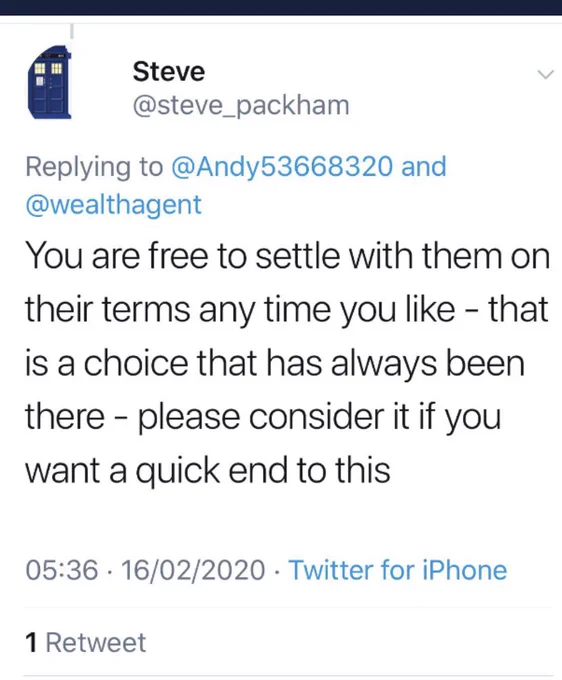This screenshot has height=680, width=562.
Task: Select the tweet body text
Action: pos(287,363)
